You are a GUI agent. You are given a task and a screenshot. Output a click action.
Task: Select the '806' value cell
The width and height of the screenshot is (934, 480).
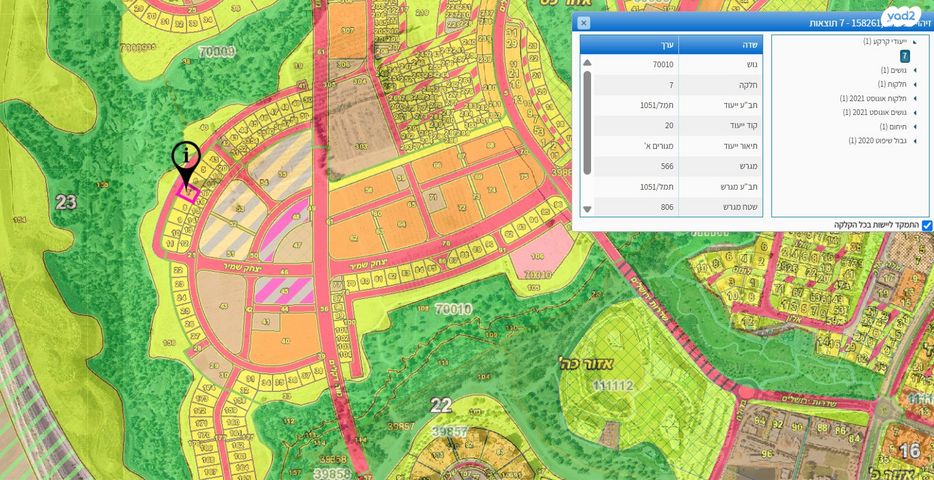click(x=637, y=207)
